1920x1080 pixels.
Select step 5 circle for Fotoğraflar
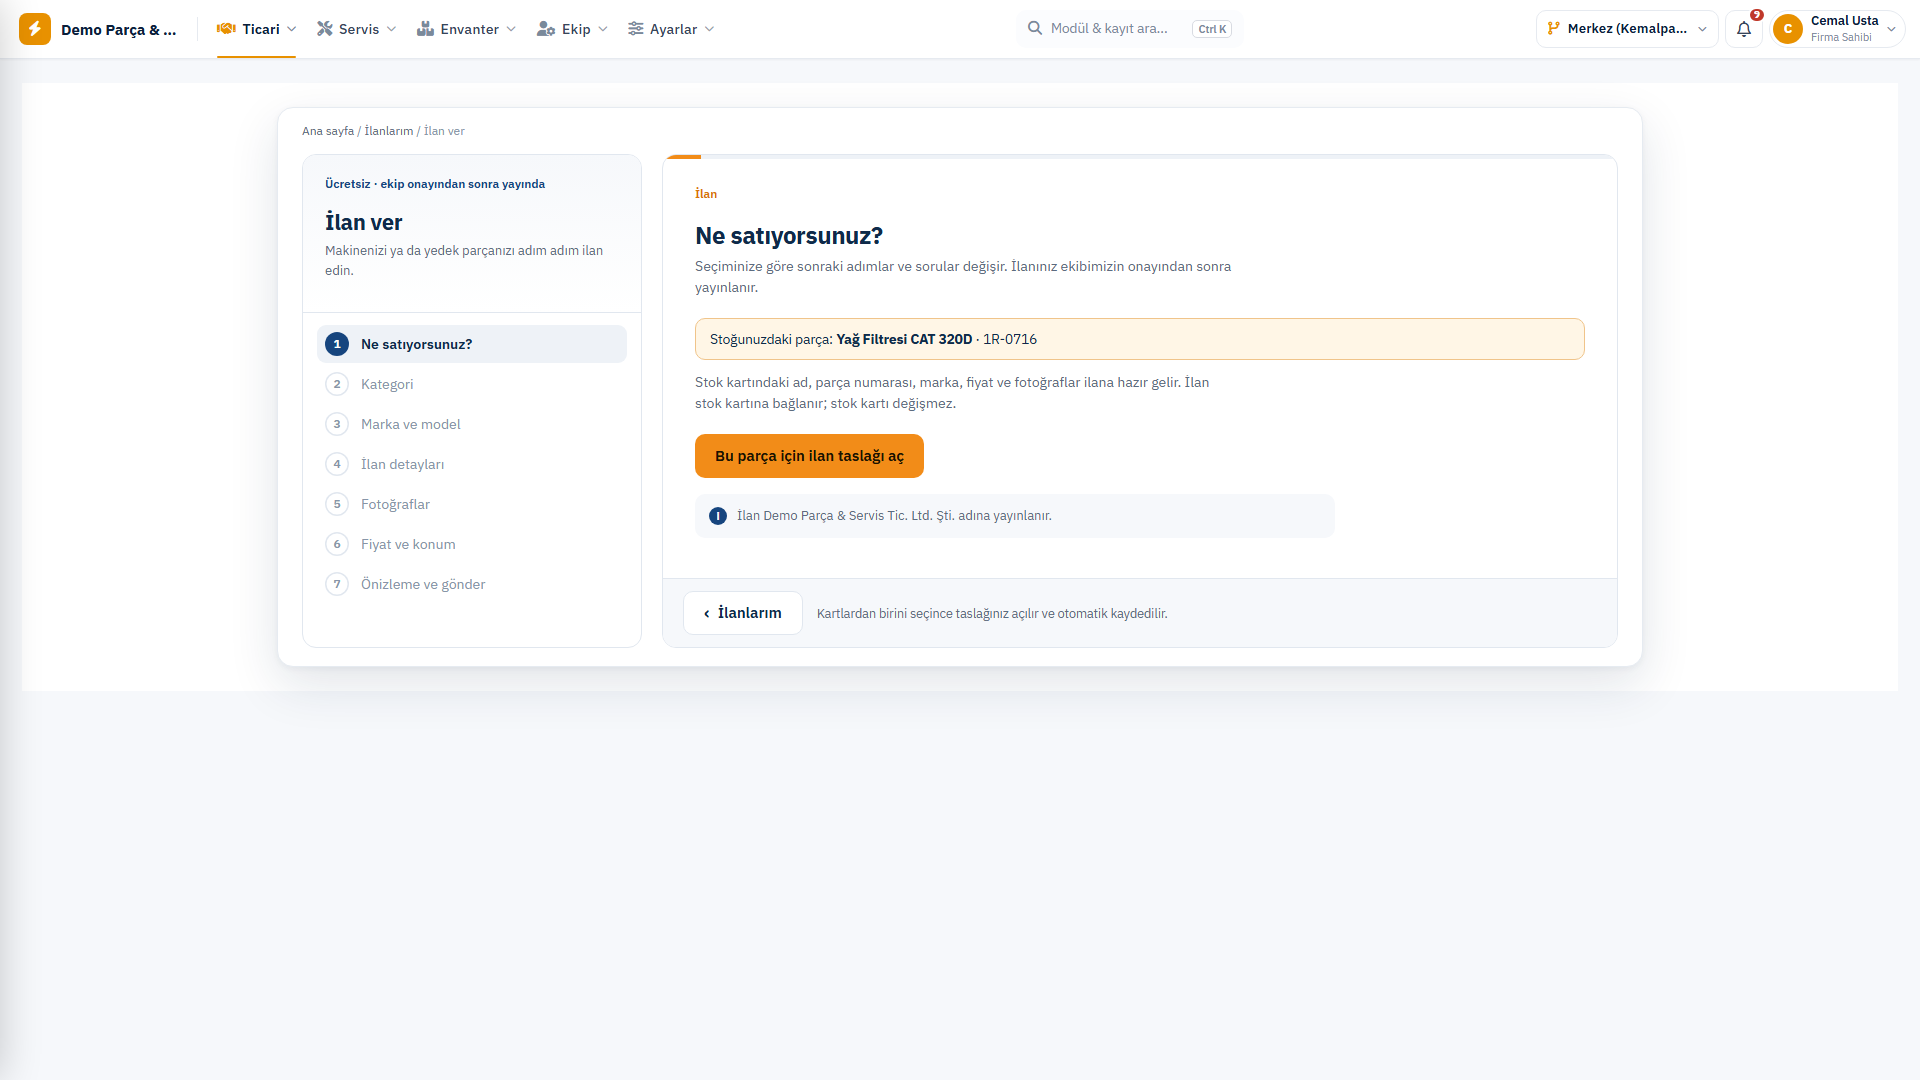coord(337,504)
